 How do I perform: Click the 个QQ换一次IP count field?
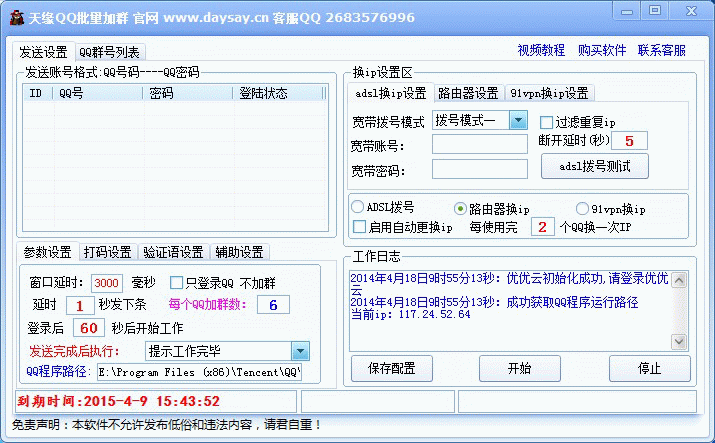[x=542, y=227]
